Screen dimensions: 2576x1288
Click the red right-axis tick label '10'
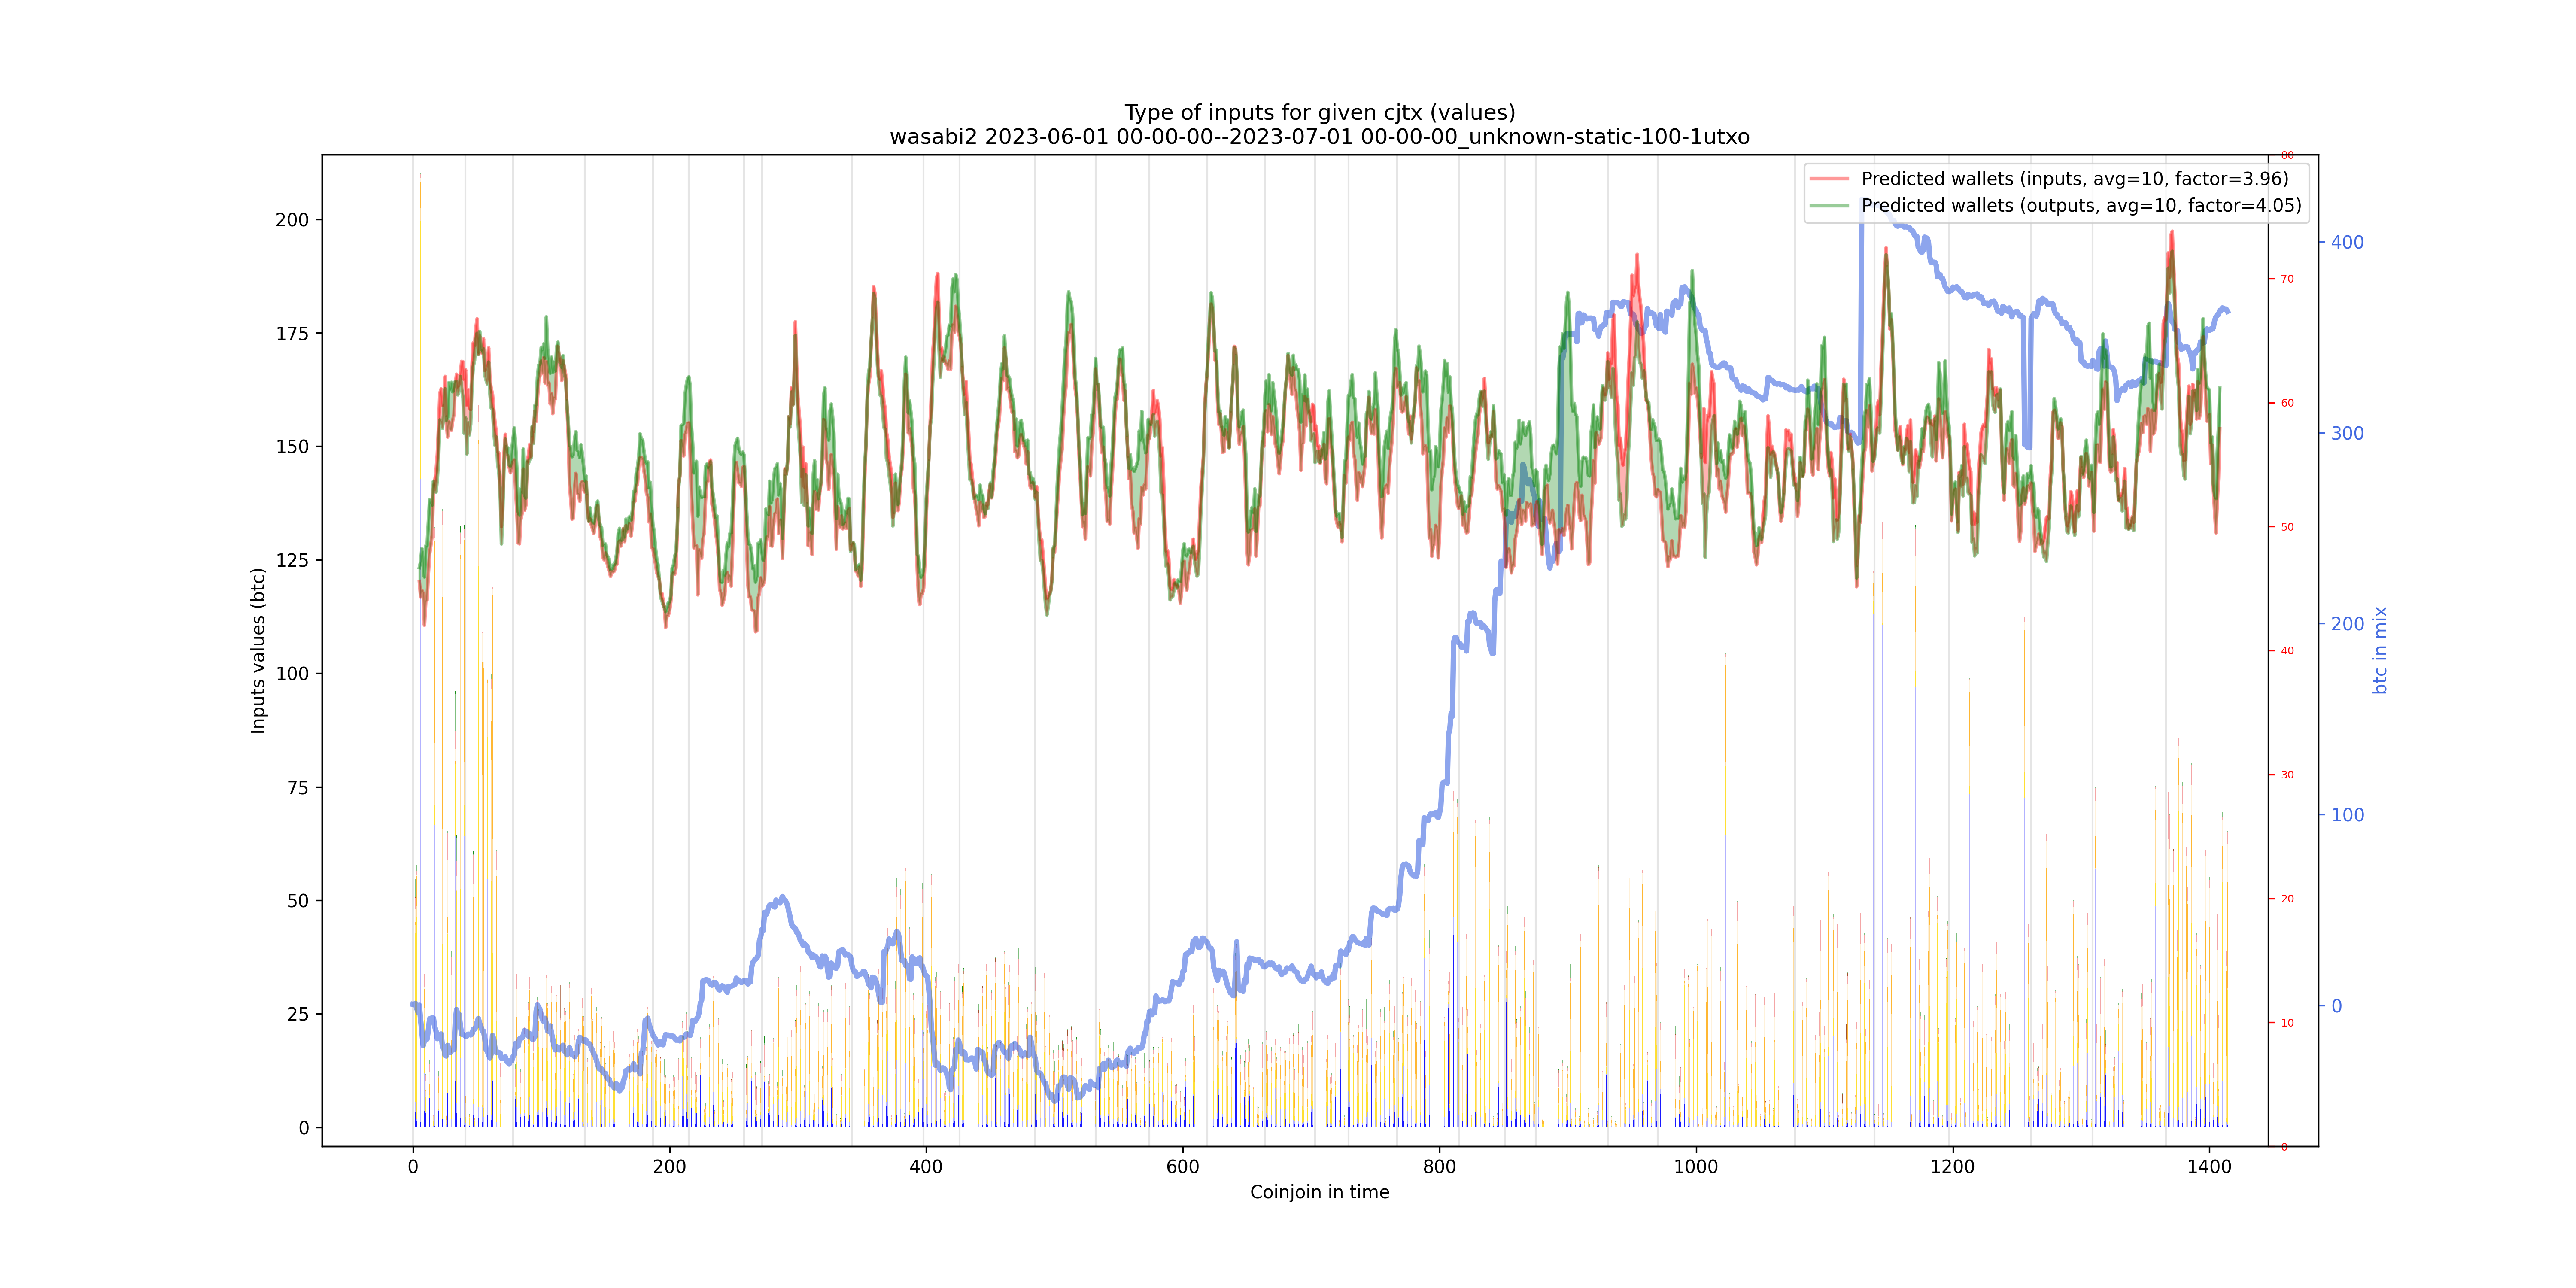(2287, 1023)
